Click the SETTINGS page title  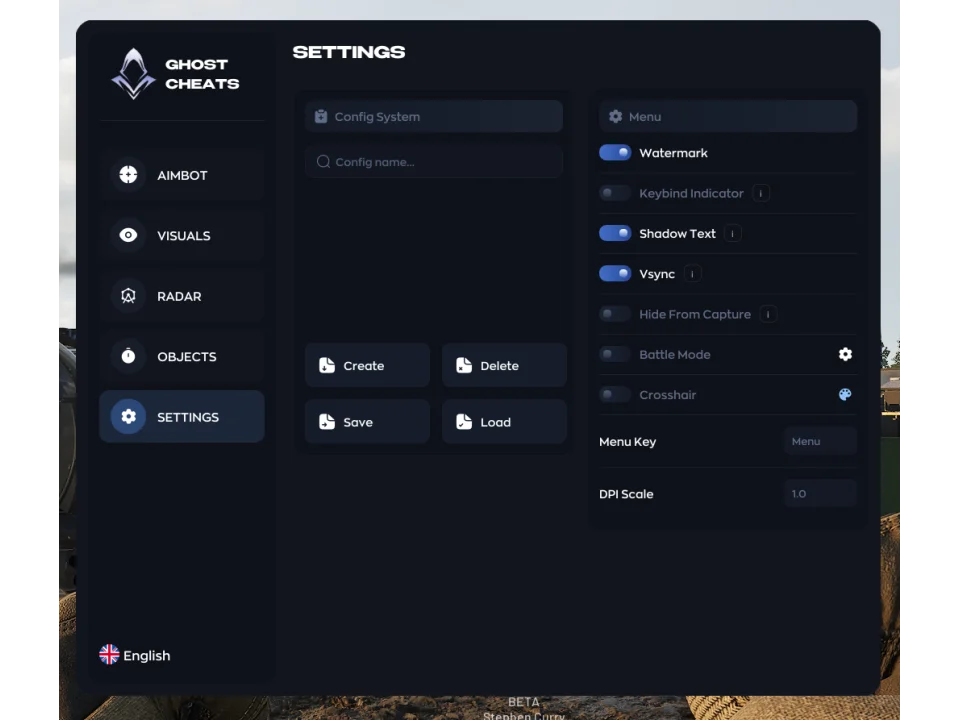(349, 52)
